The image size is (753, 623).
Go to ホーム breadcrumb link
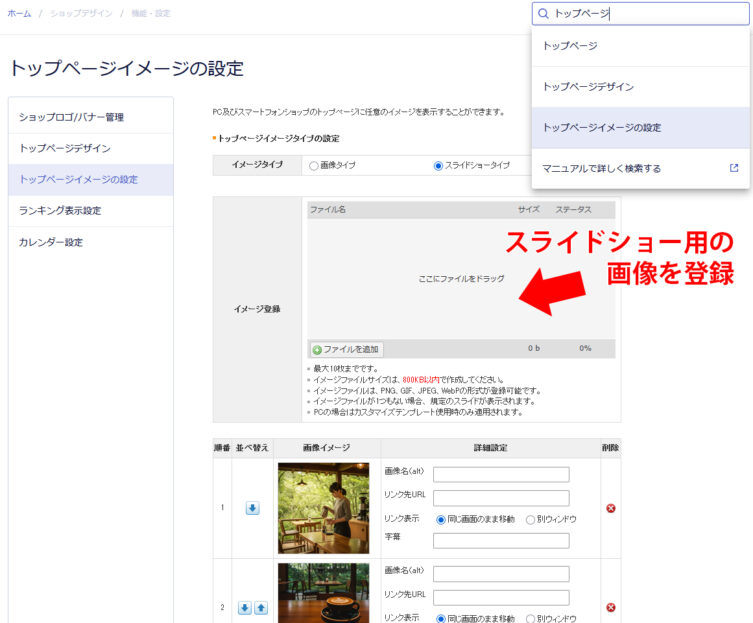point(19,12)
